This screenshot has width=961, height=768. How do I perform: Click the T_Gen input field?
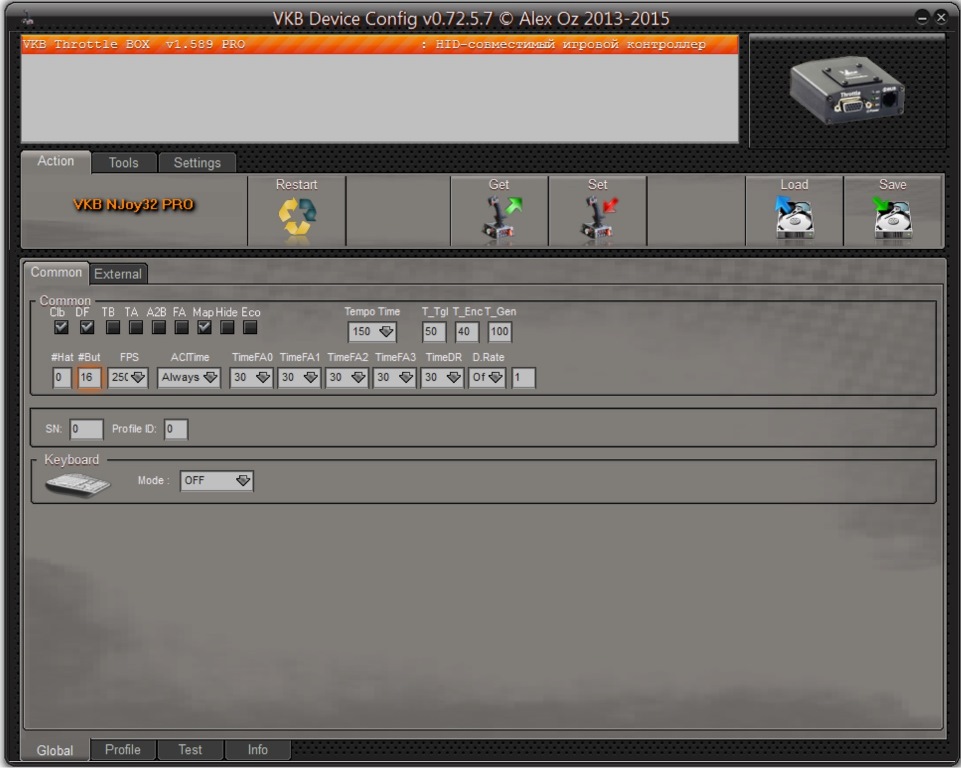point(499,332)
